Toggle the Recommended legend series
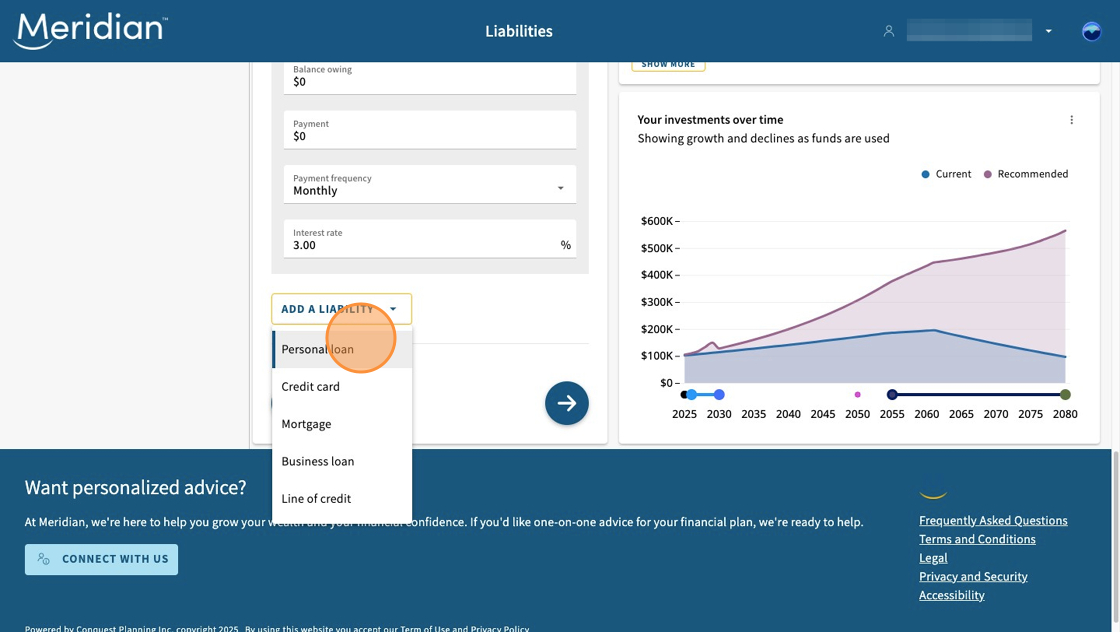This screenshot has width=1120, height=632. [x=1026, y=174]
